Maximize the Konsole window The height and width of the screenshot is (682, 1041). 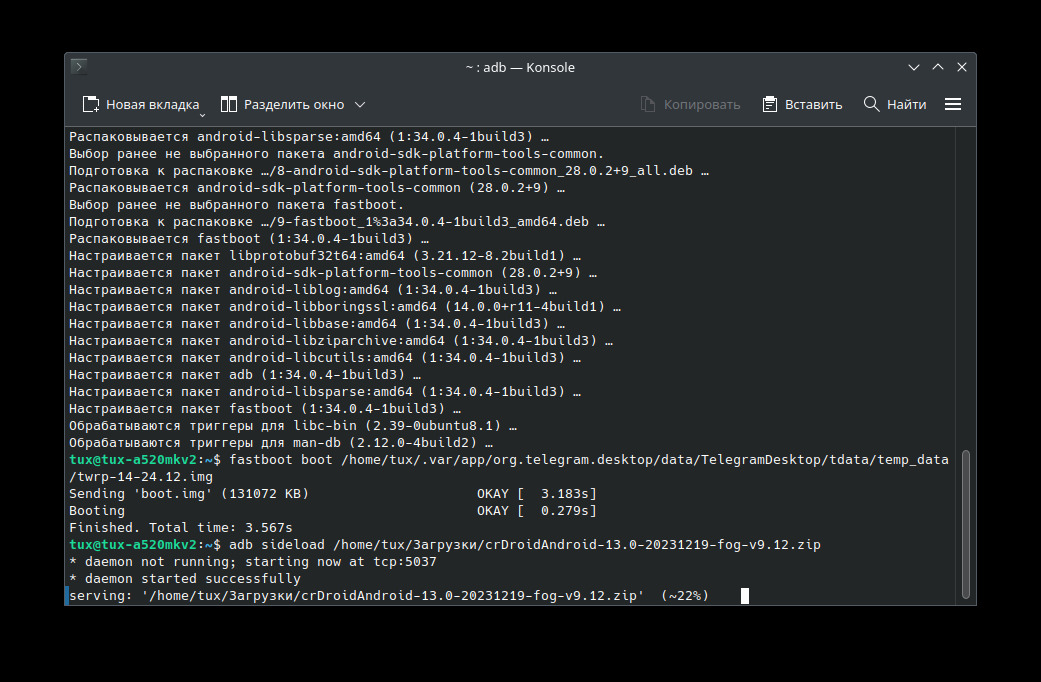point(938,67)
